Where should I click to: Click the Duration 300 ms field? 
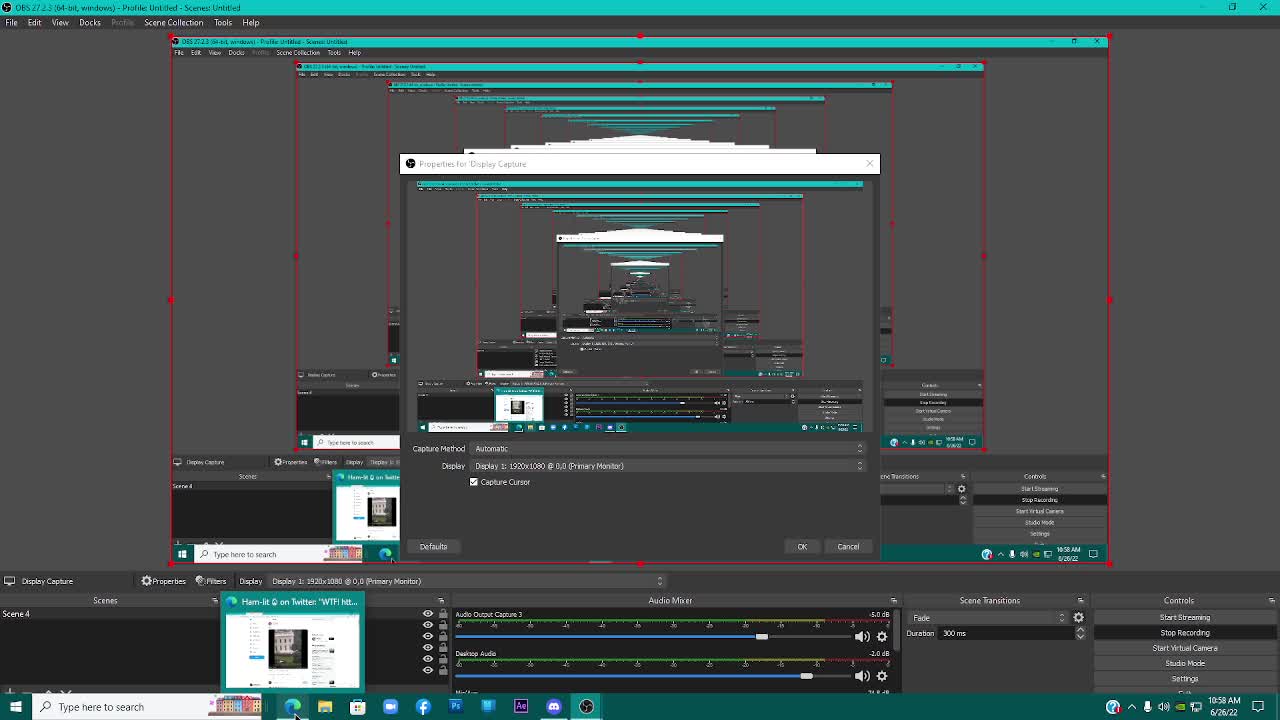coord(1006,633)
